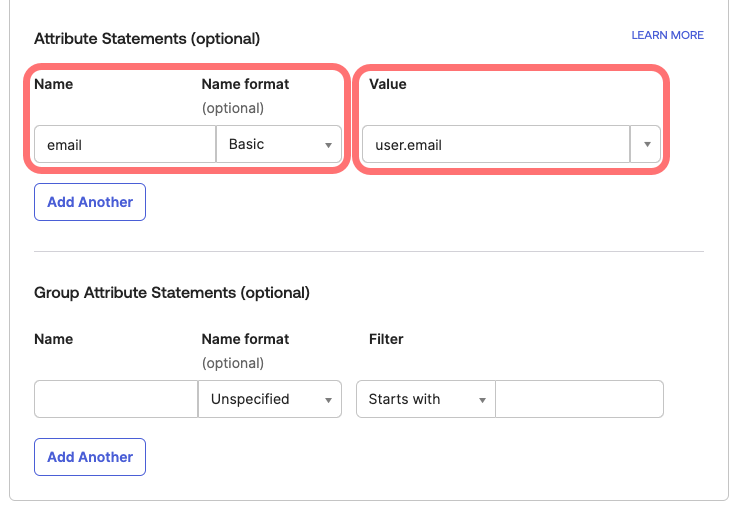Click the Filter column label
Screen dimensions: 742x509
[x=386, y=339]
